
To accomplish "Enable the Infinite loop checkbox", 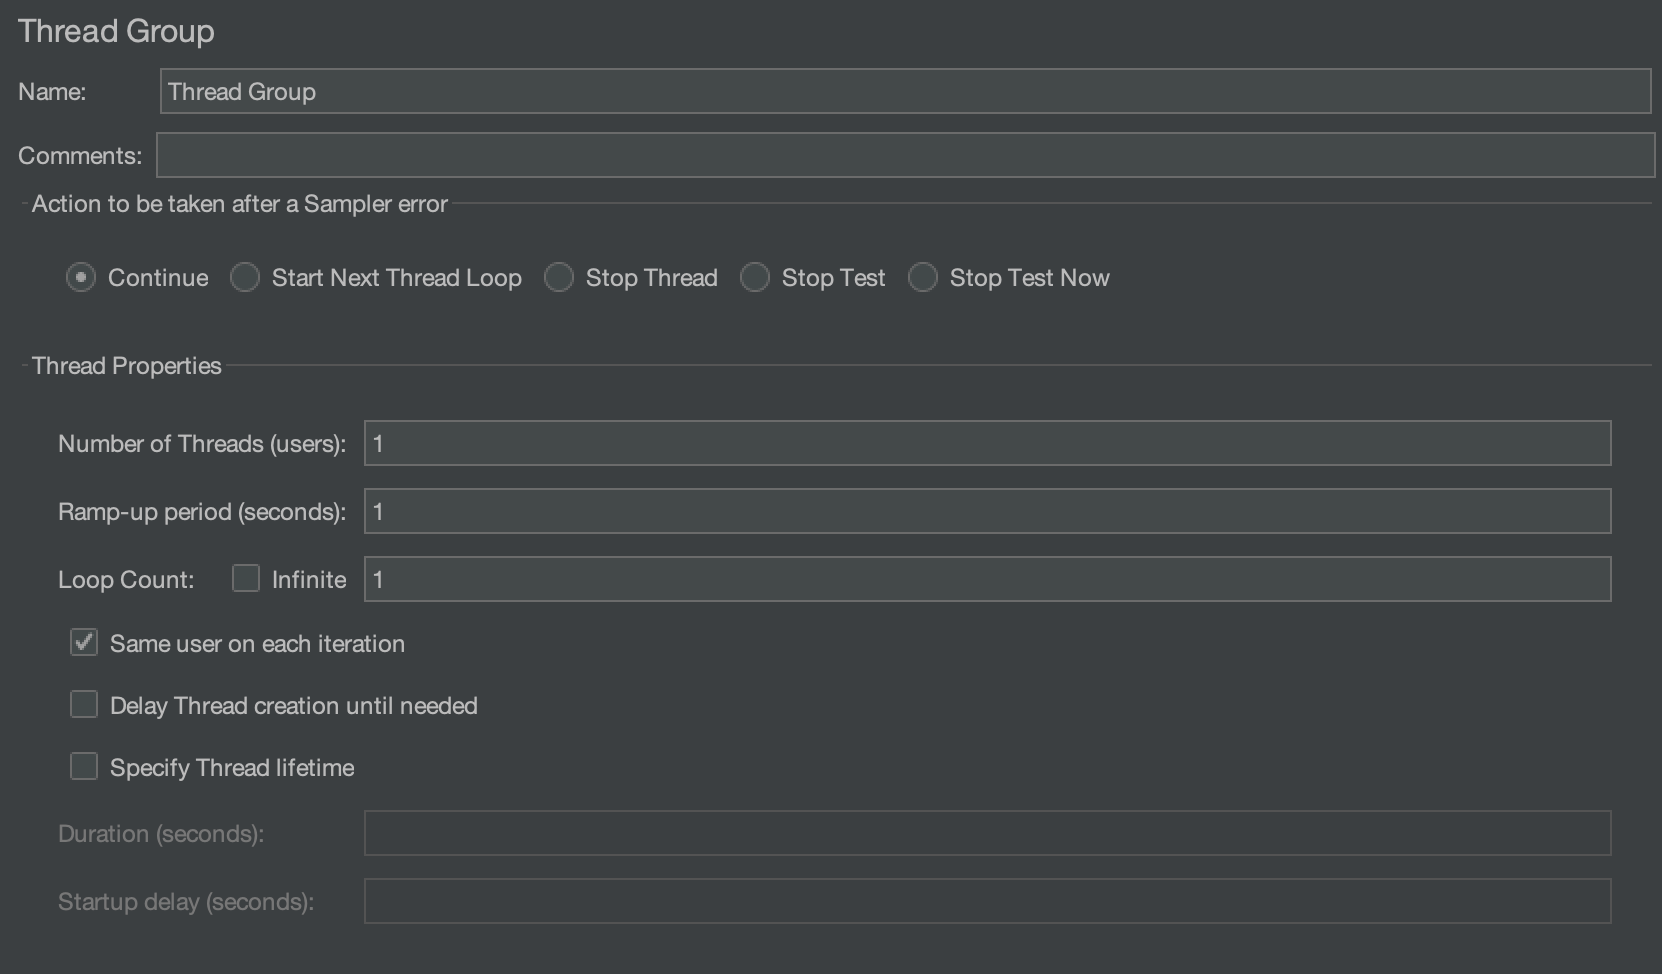I will (246, 578).
